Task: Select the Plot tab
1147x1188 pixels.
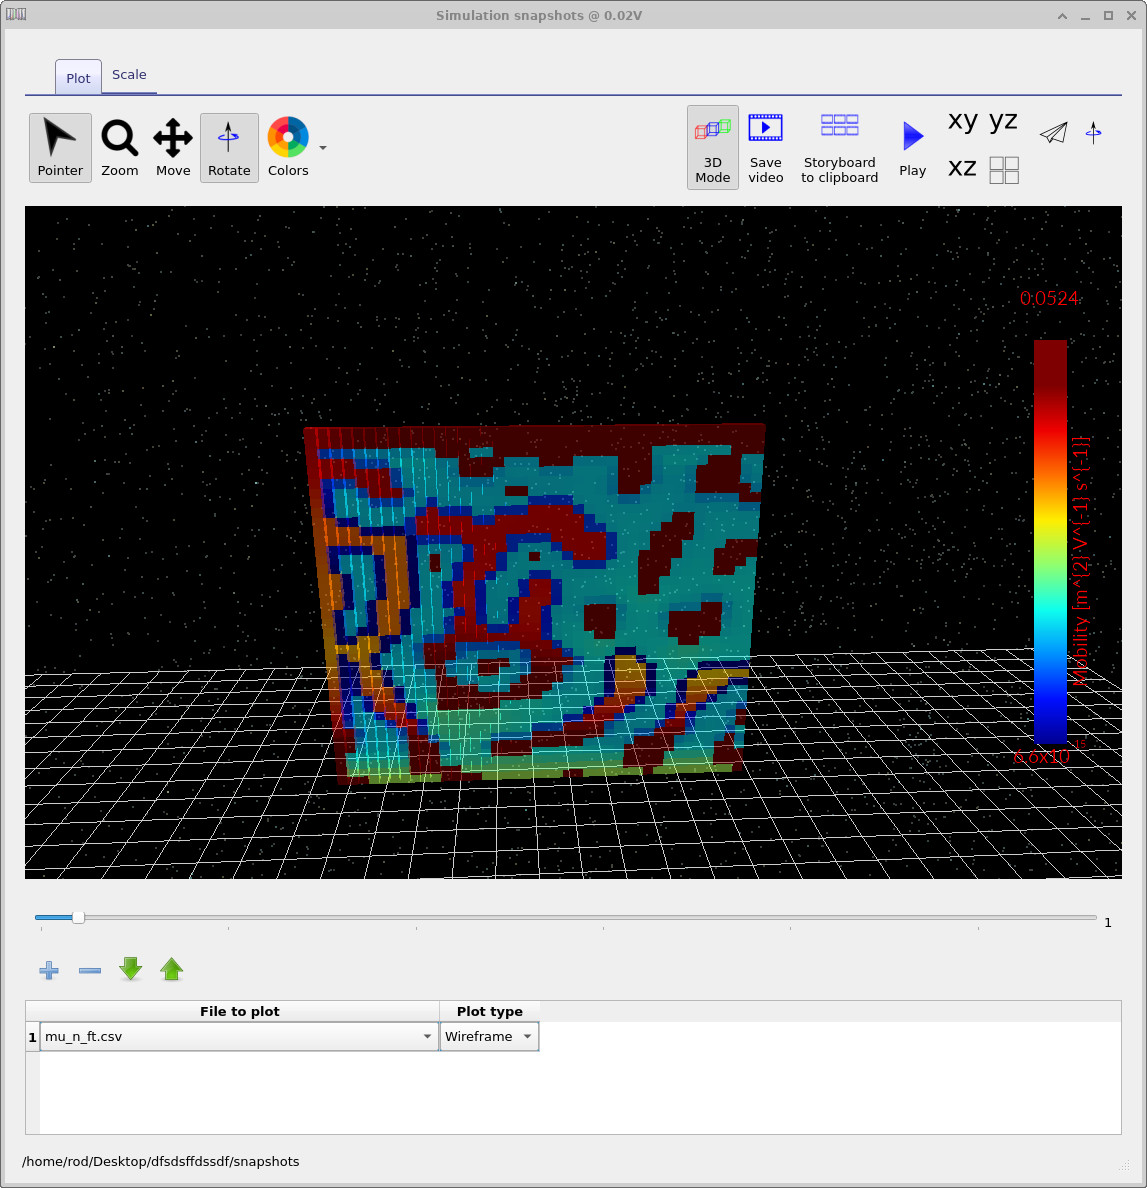Action: click(77, 77)
